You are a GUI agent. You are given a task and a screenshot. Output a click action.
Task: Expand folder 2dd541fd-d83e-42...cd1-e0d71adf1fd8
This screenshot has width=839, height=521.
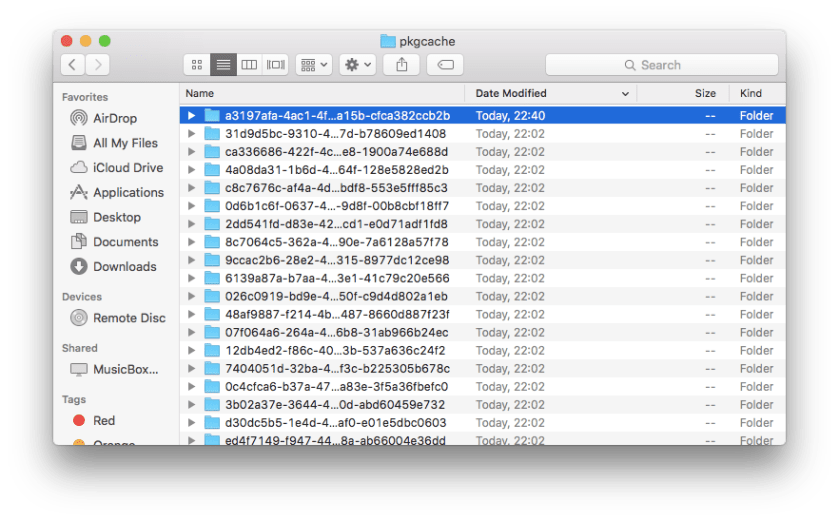click(x=192, y=224)
